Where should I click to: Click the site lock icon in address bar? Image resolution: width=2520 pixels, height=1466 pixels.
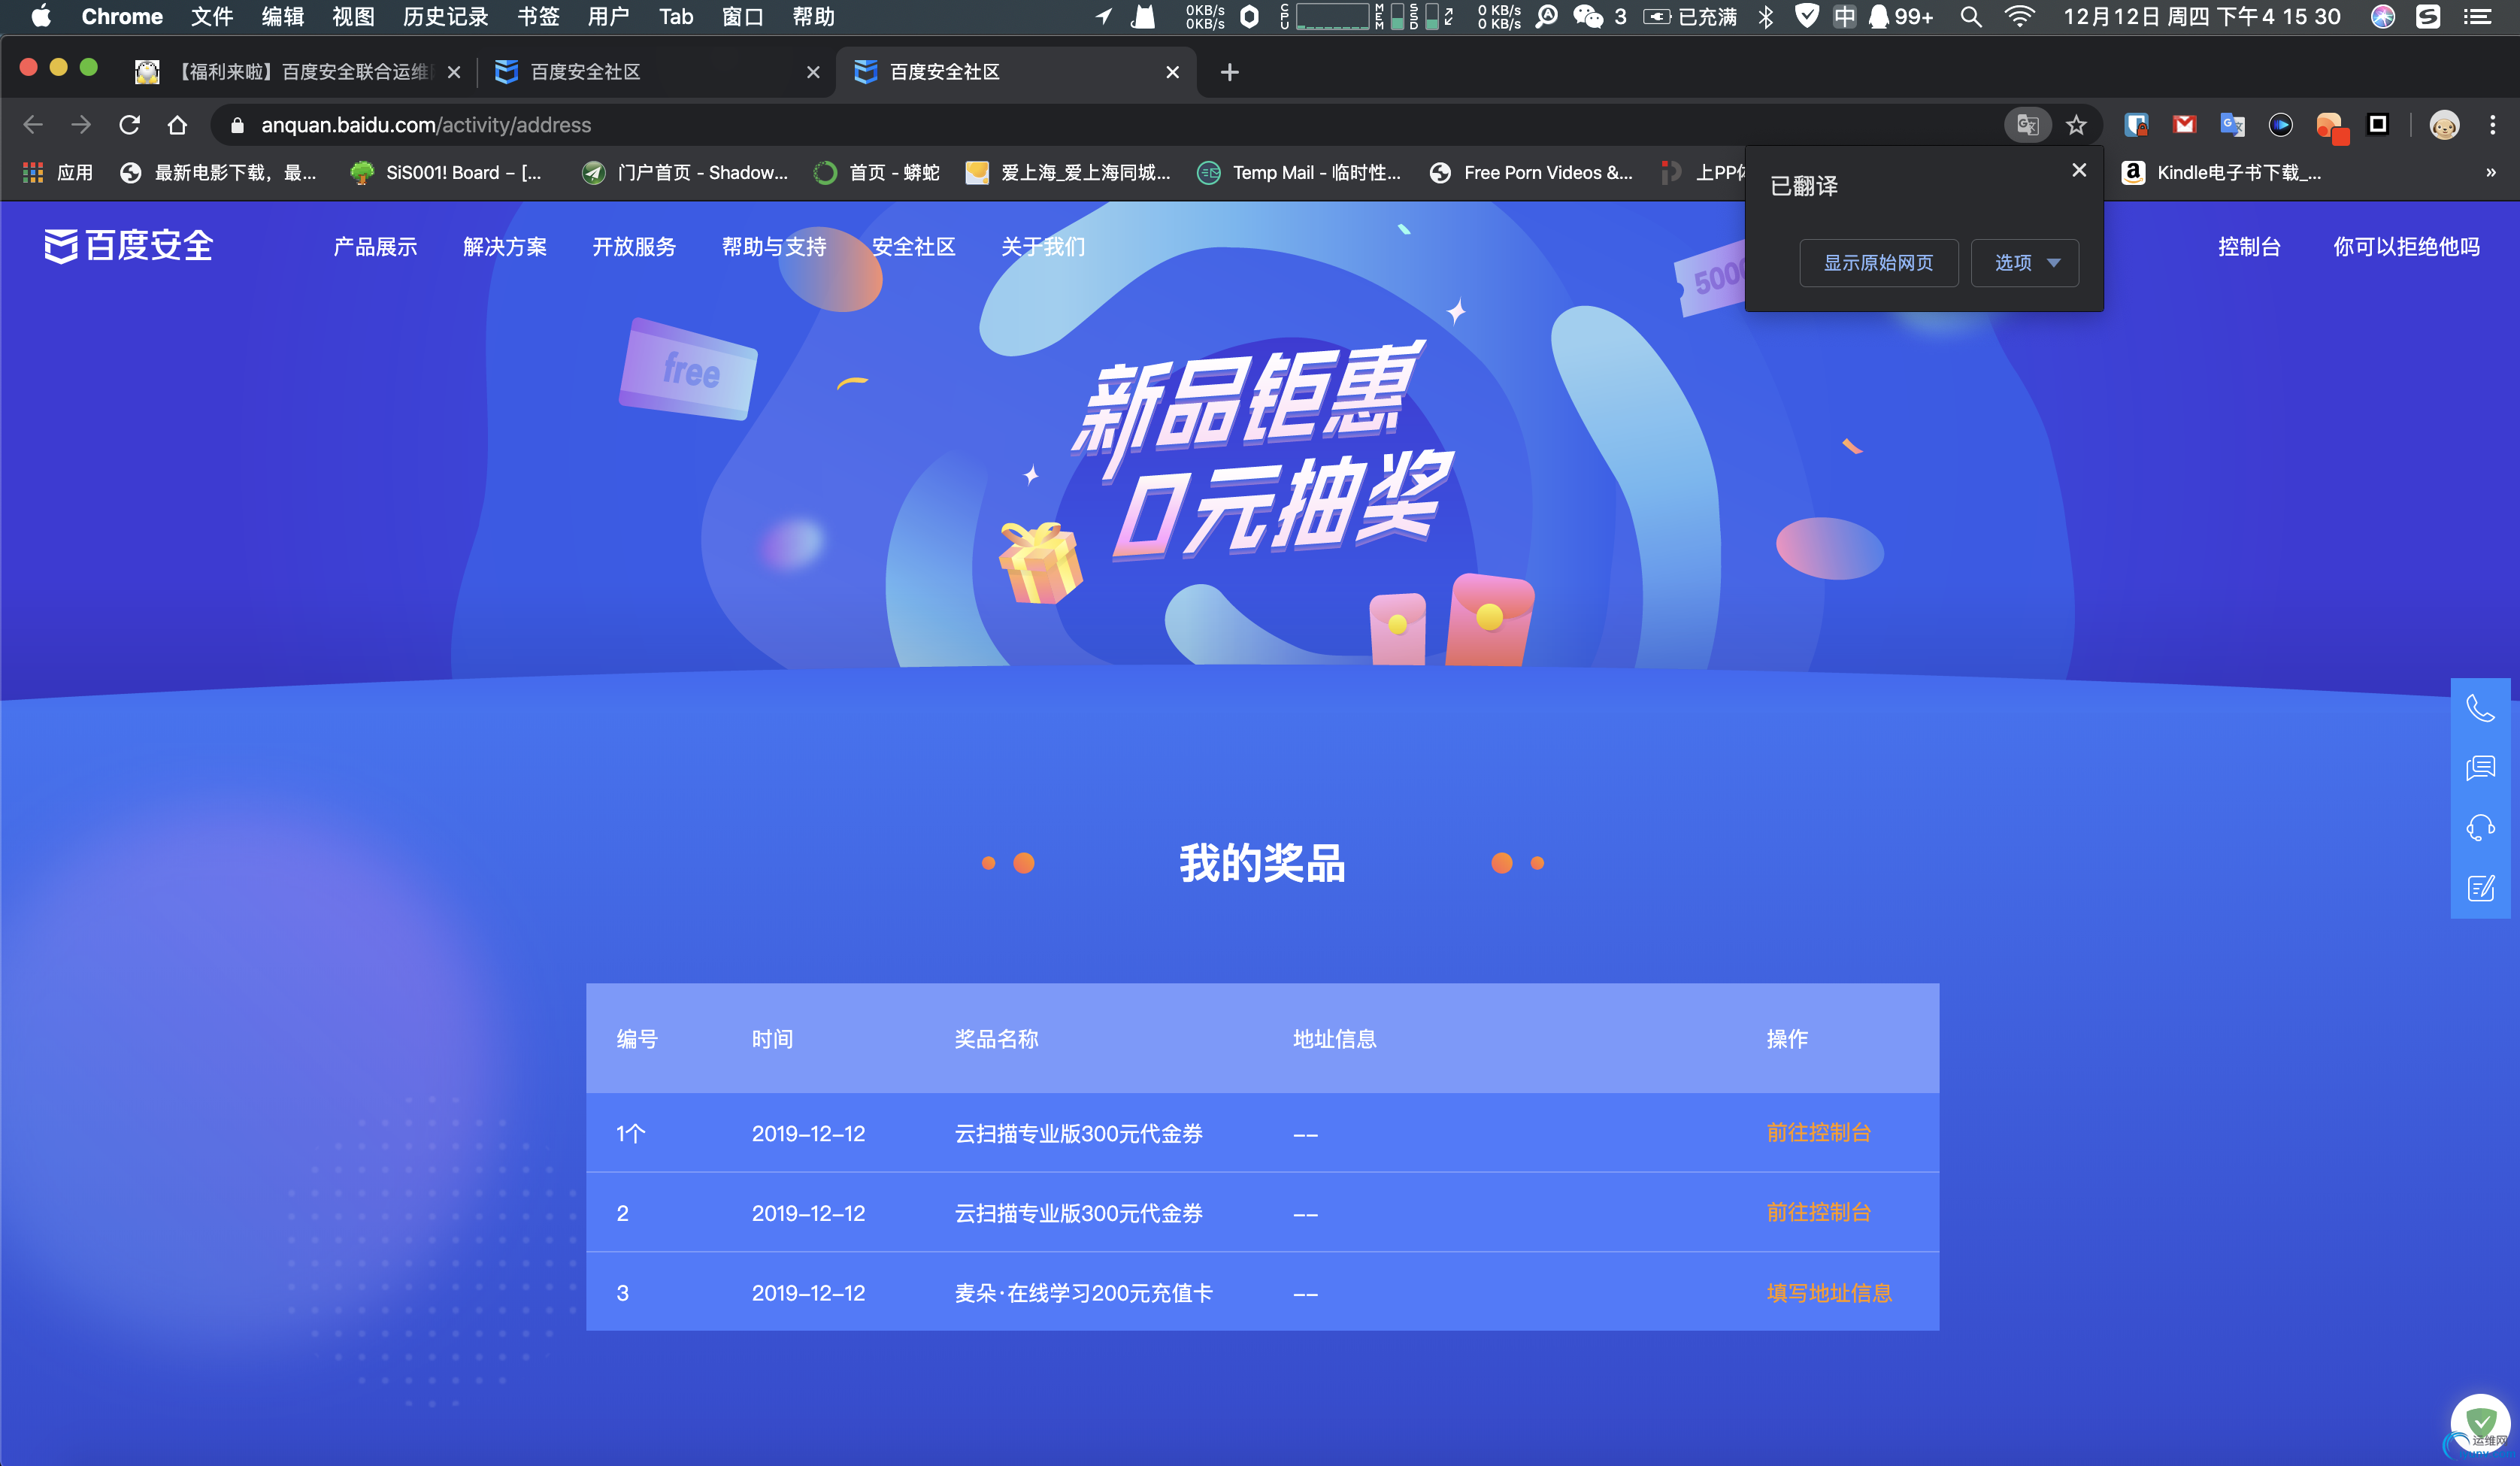(237, 125)
